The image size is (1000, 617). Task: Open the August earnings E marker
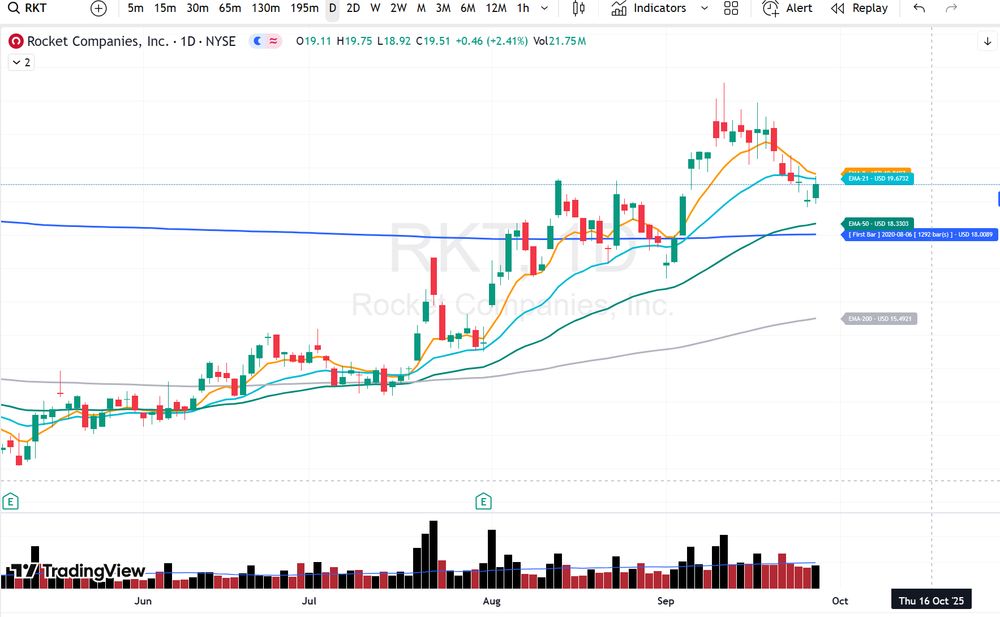pos(483,502)
